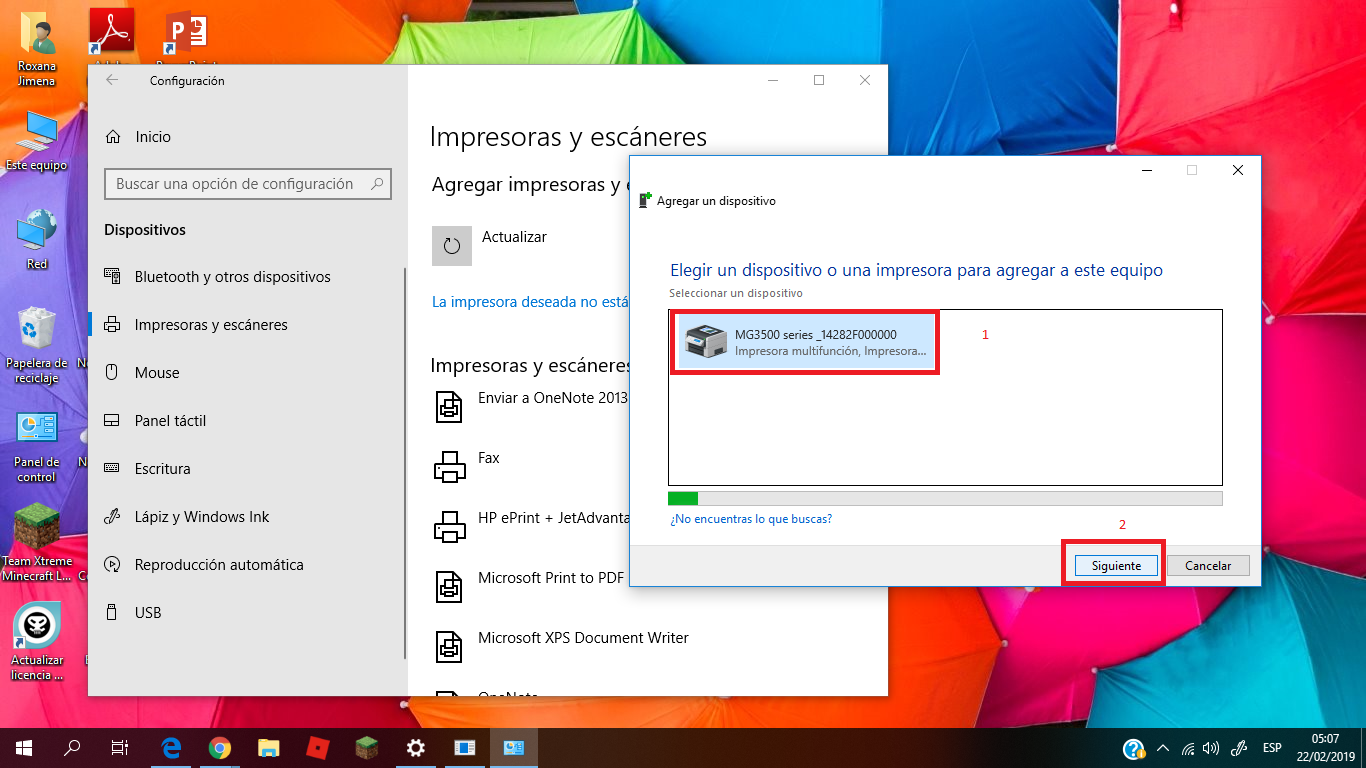The height and width of the screenshot is (768, 1366).
Task: Open the Windows Start menu
Action: pos(24,748)
